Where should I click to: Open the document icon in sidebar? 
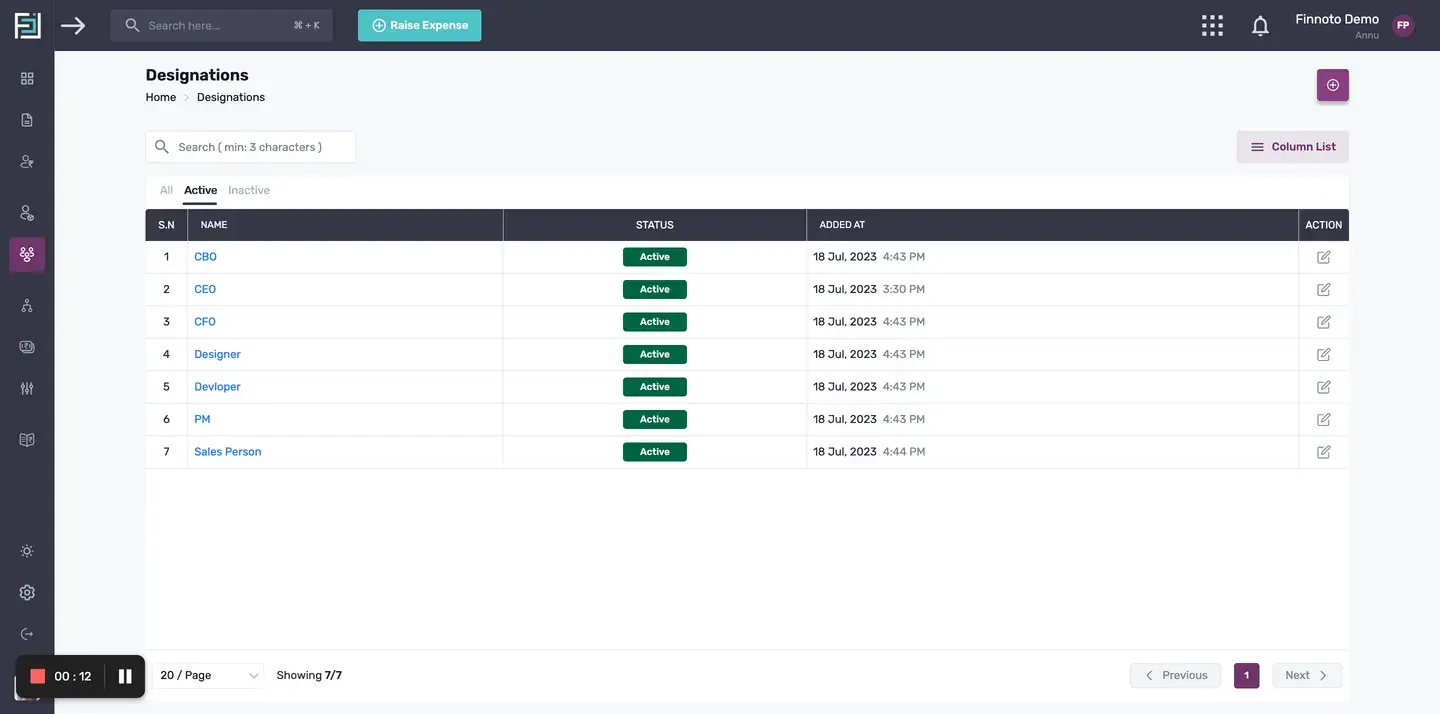[27, 120]
